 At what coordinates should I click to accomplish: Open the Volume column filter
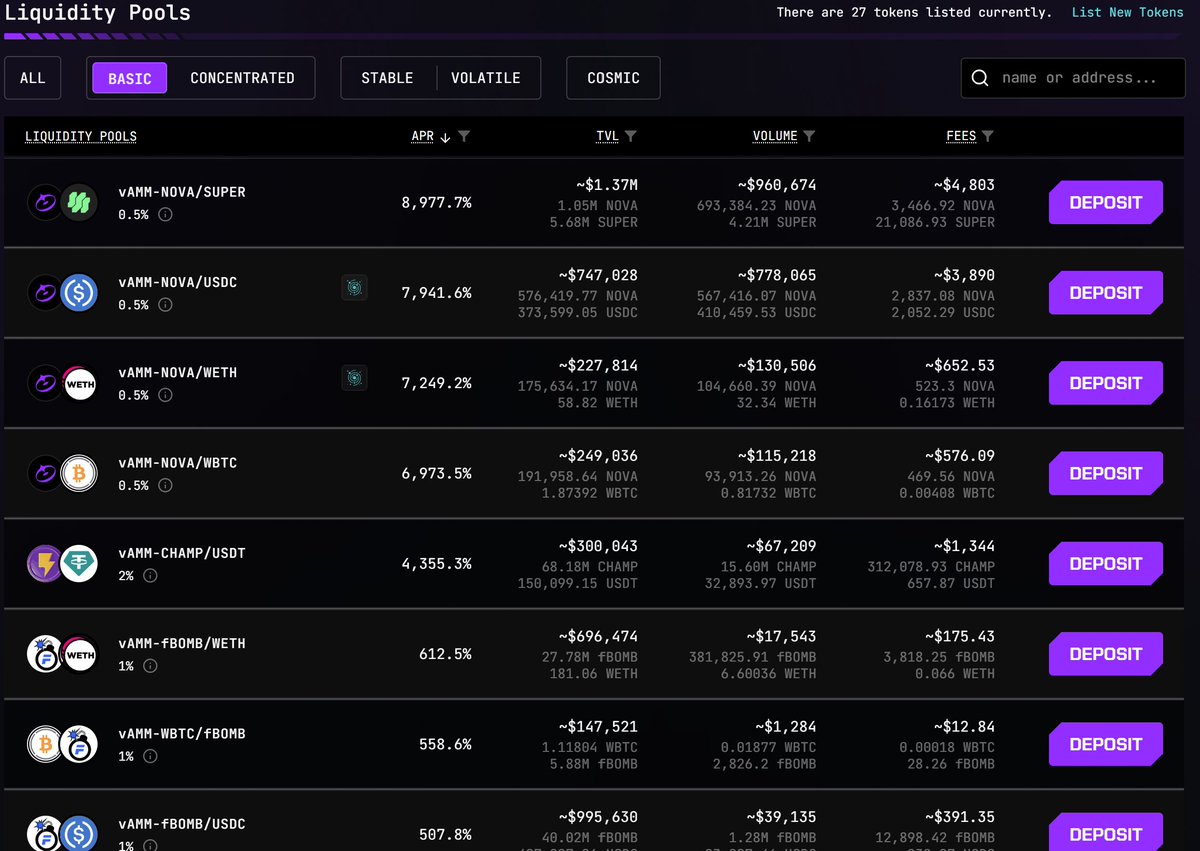coord(809,137)
